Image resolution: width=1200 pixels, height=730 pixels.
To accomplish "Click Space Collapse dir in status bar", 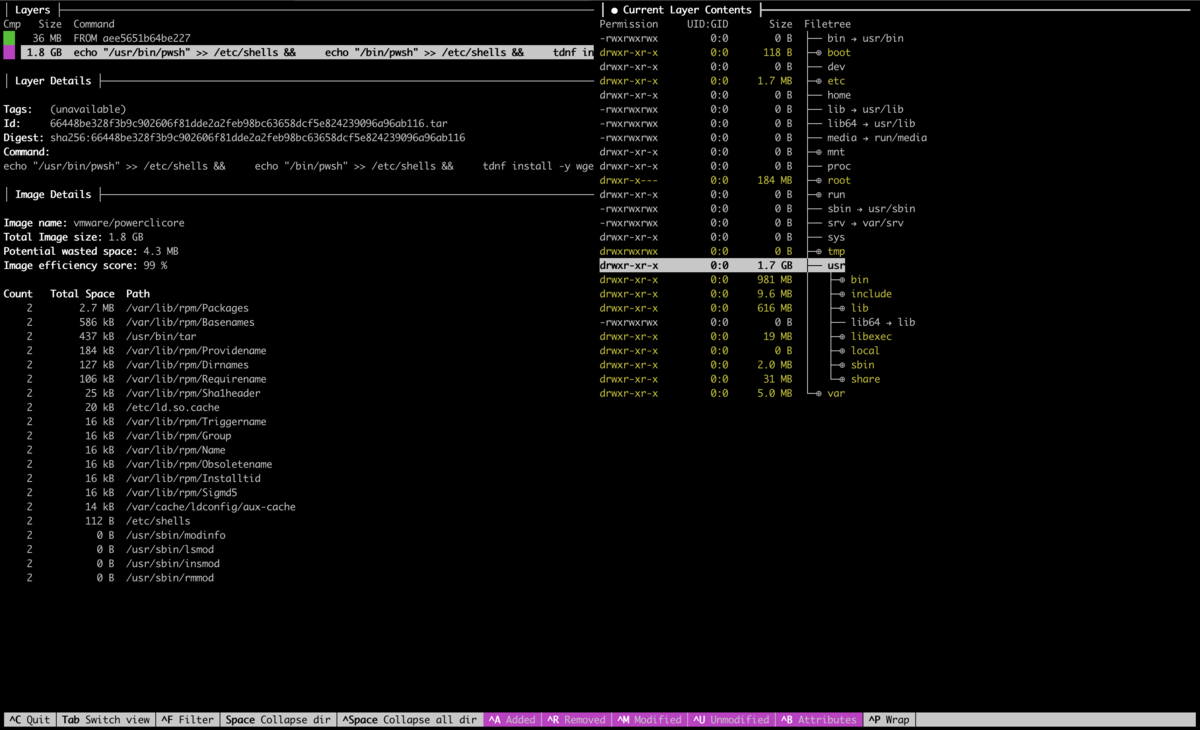I will point(278,720).
